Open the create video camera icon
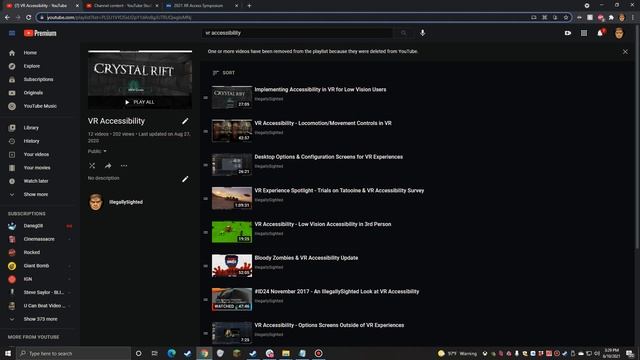Image resolution: width=640 pixels, height=360 pixels. pos(568,33)
